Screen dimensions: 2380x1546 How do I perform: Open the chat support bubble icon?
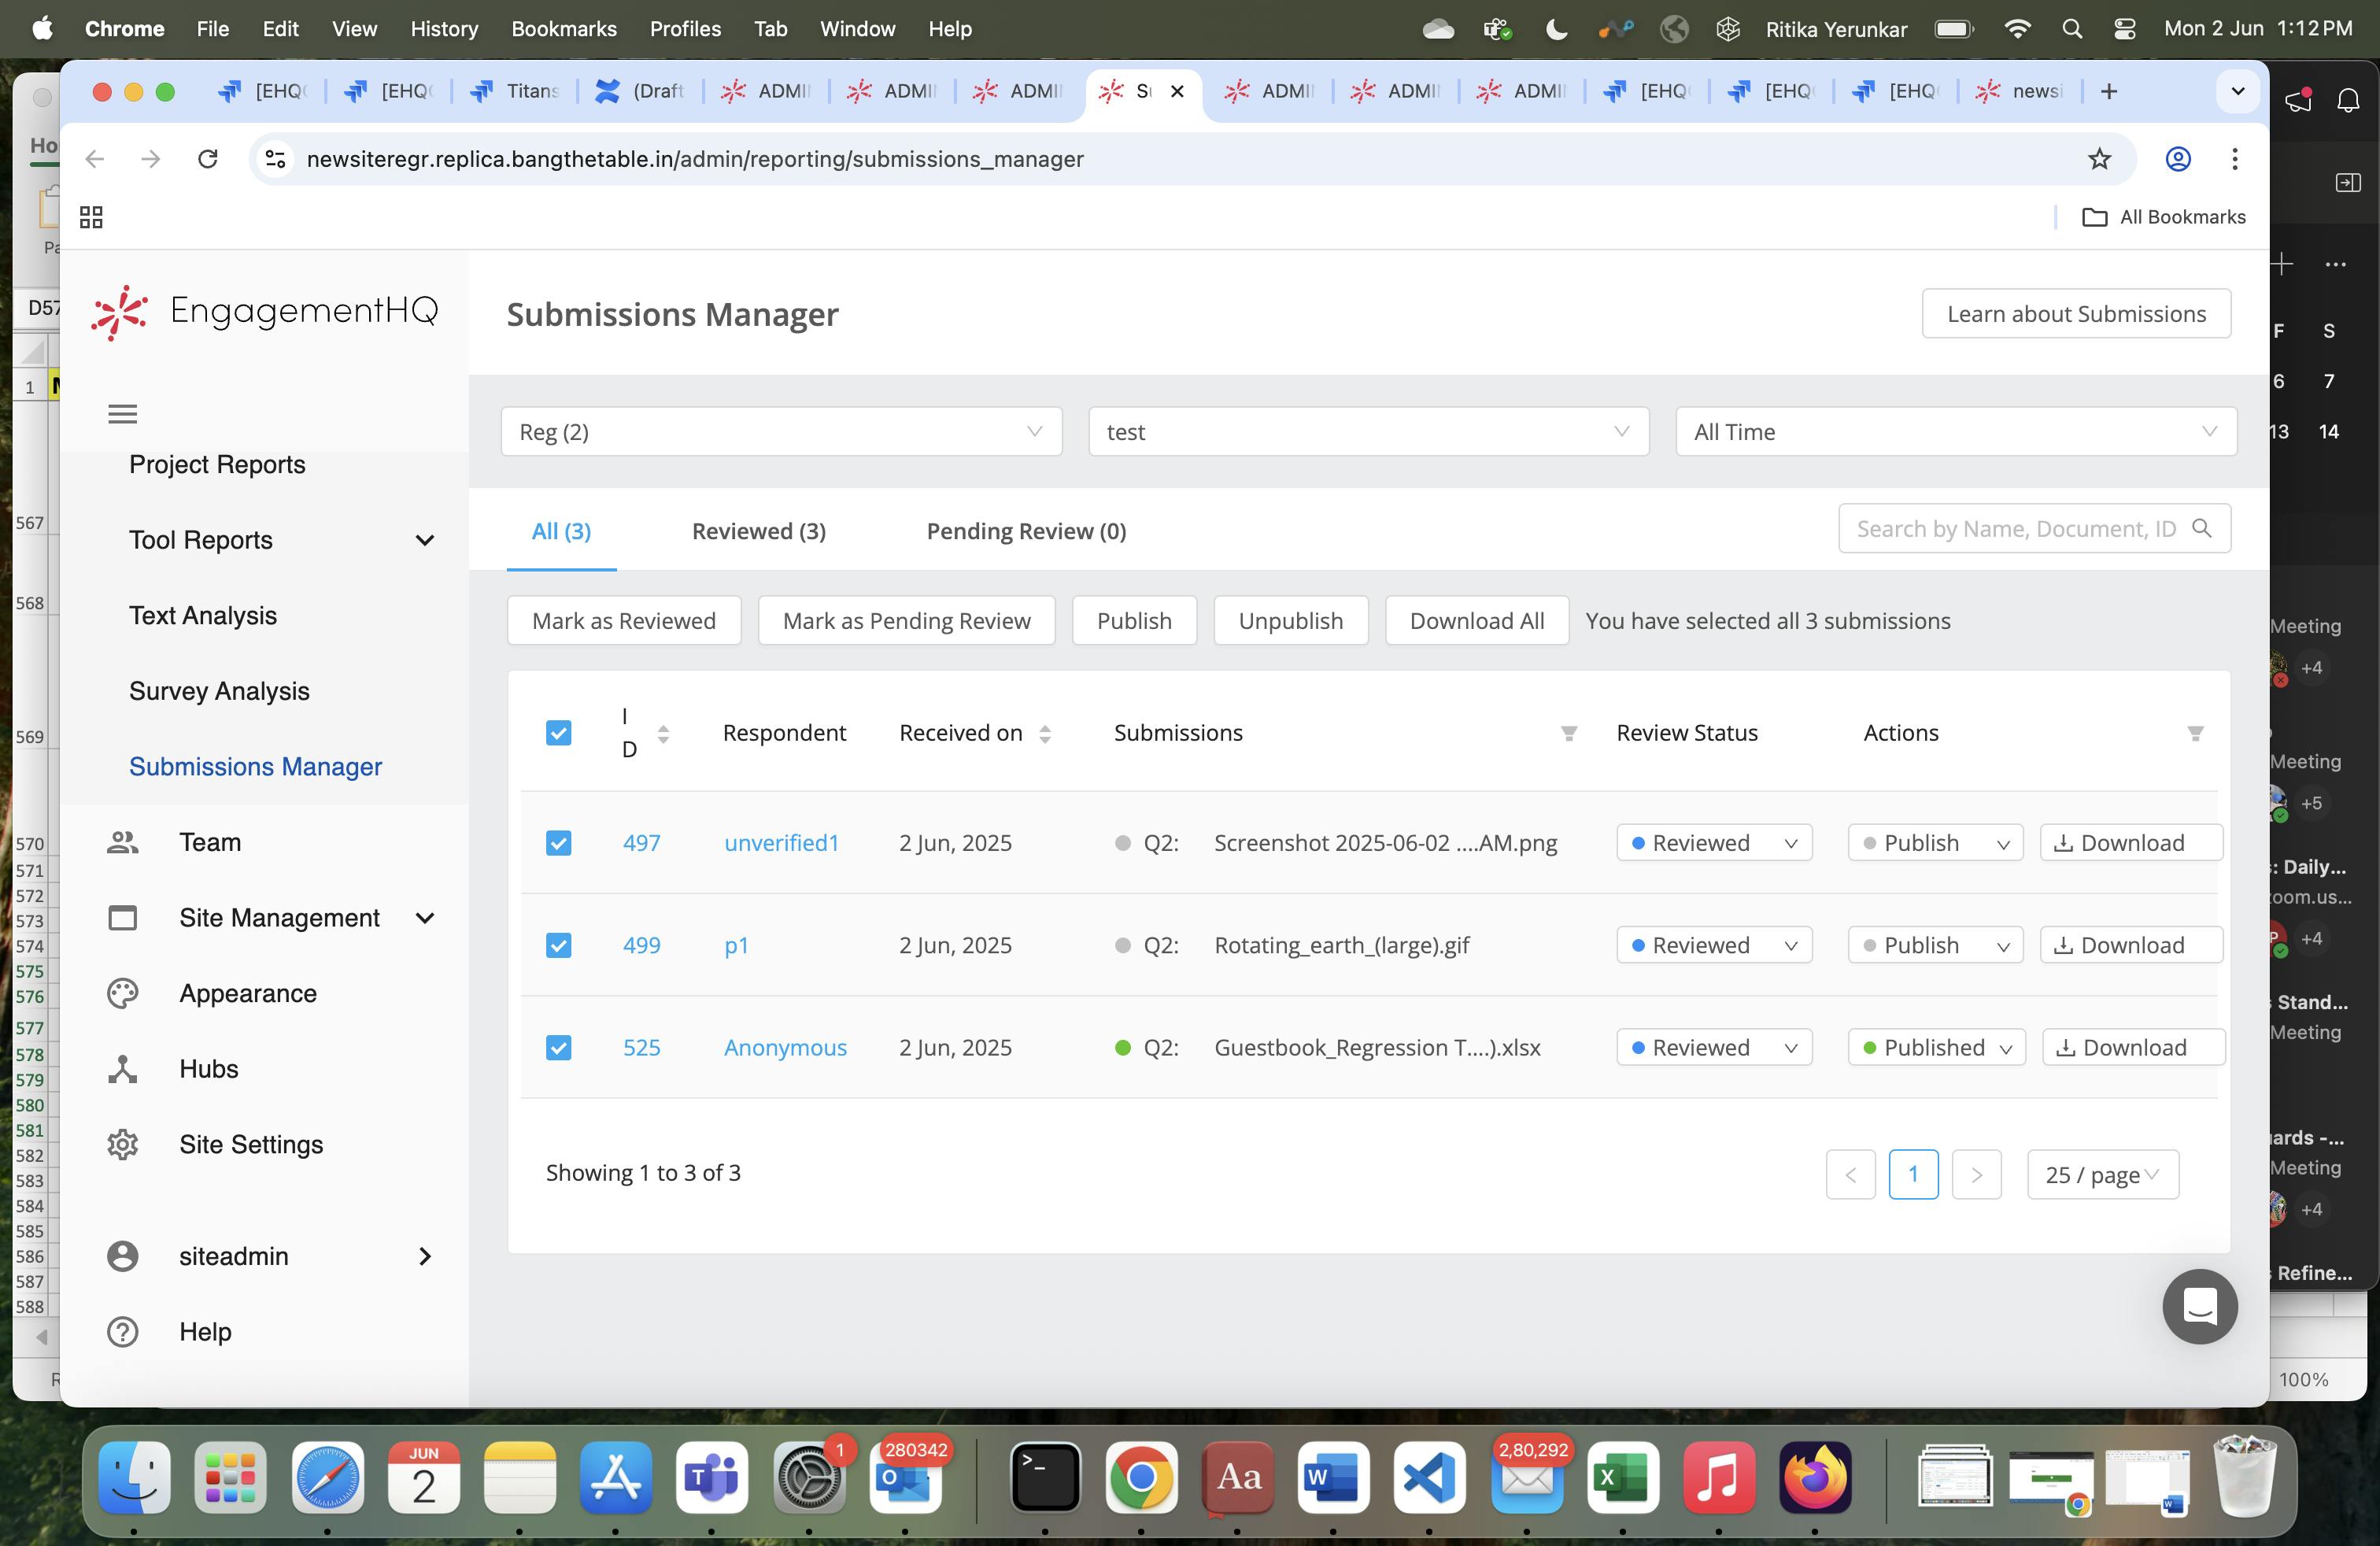pyautogui.click(x=2198, y=1306)
